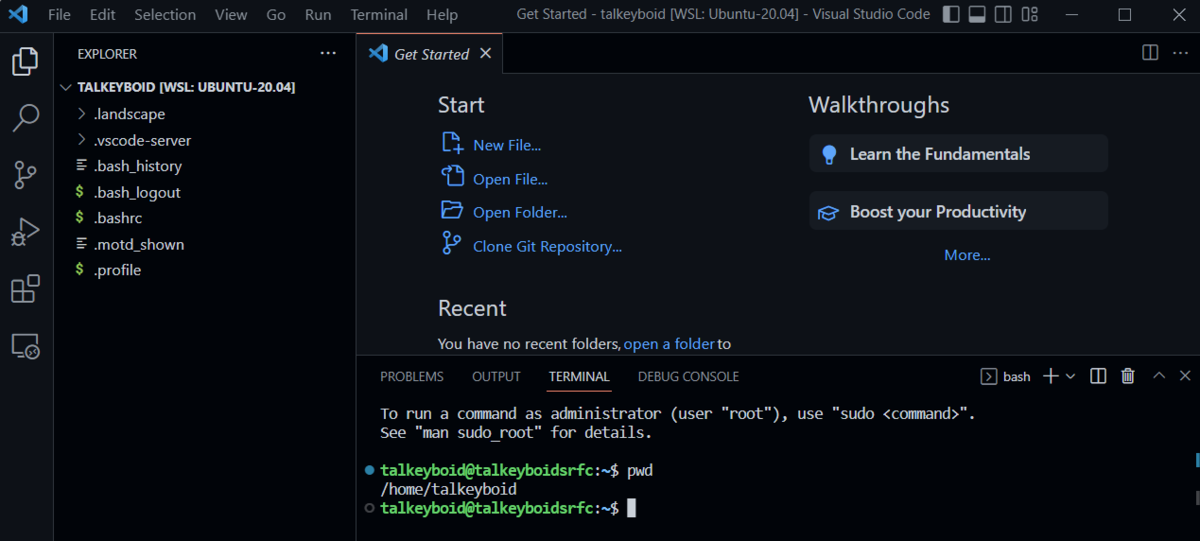Open the Run and Debug view

coord(25,233)
